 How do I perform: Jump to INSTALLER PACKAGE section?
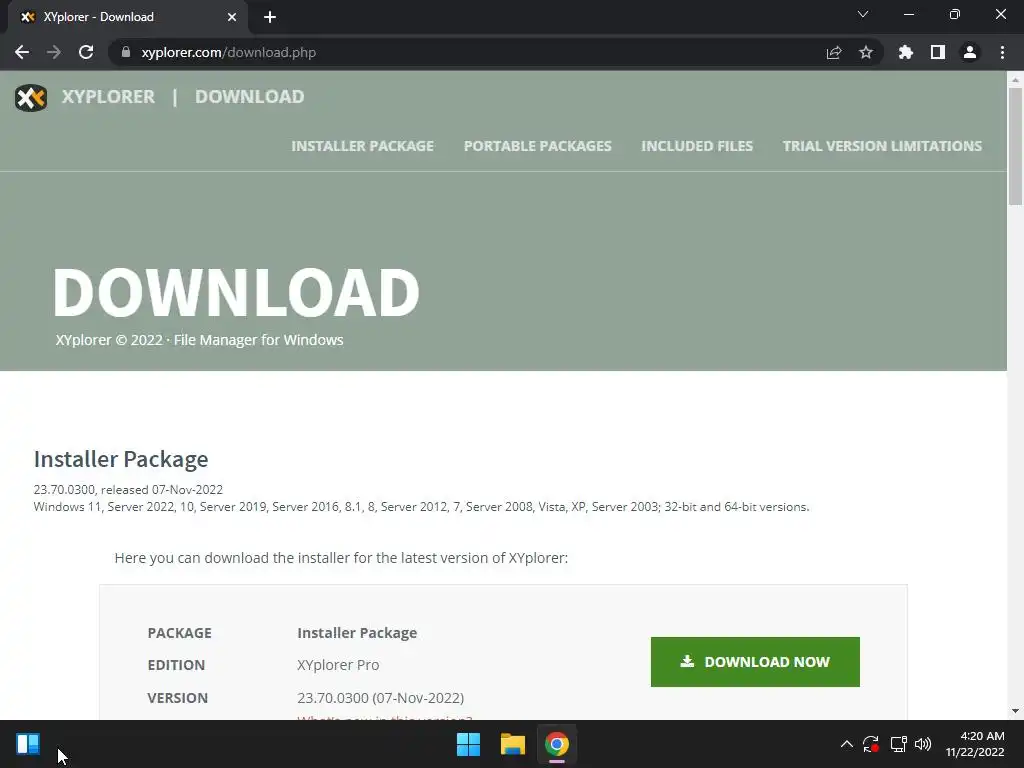(x=362, y=146)
